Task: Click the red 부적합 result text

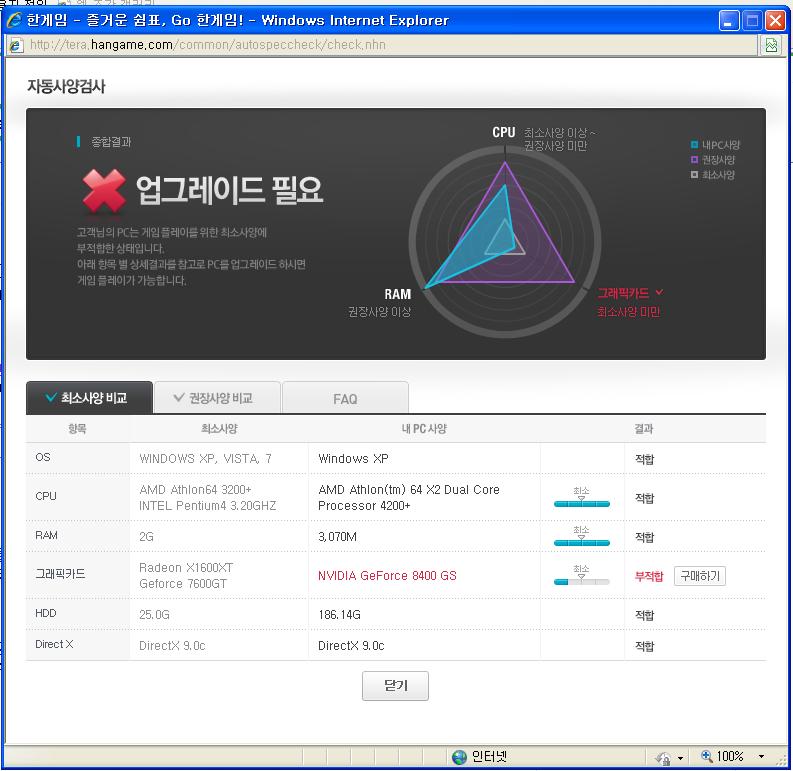Action: pyautogui.click(x=649, y=576)
